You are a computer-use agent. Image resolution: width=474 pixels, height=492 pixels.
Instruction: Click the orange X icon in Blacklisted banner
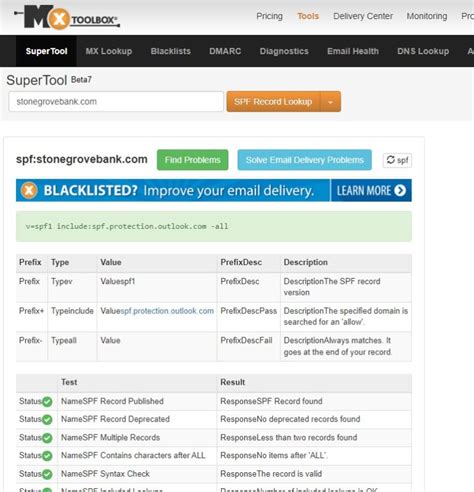[x=29, y=190]
